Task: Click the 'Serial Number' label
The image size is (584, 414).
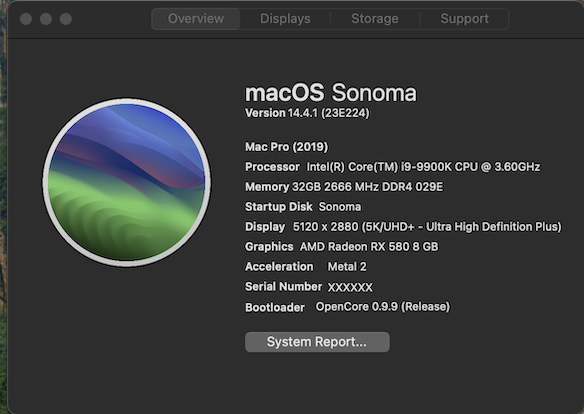Action: (x=283, y=286)
